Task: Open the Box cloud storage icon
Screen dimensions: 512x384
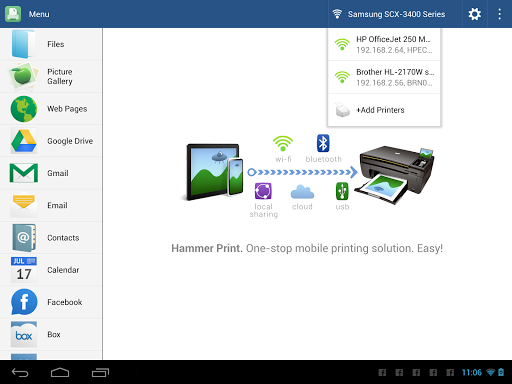Action: click(24, 334)
